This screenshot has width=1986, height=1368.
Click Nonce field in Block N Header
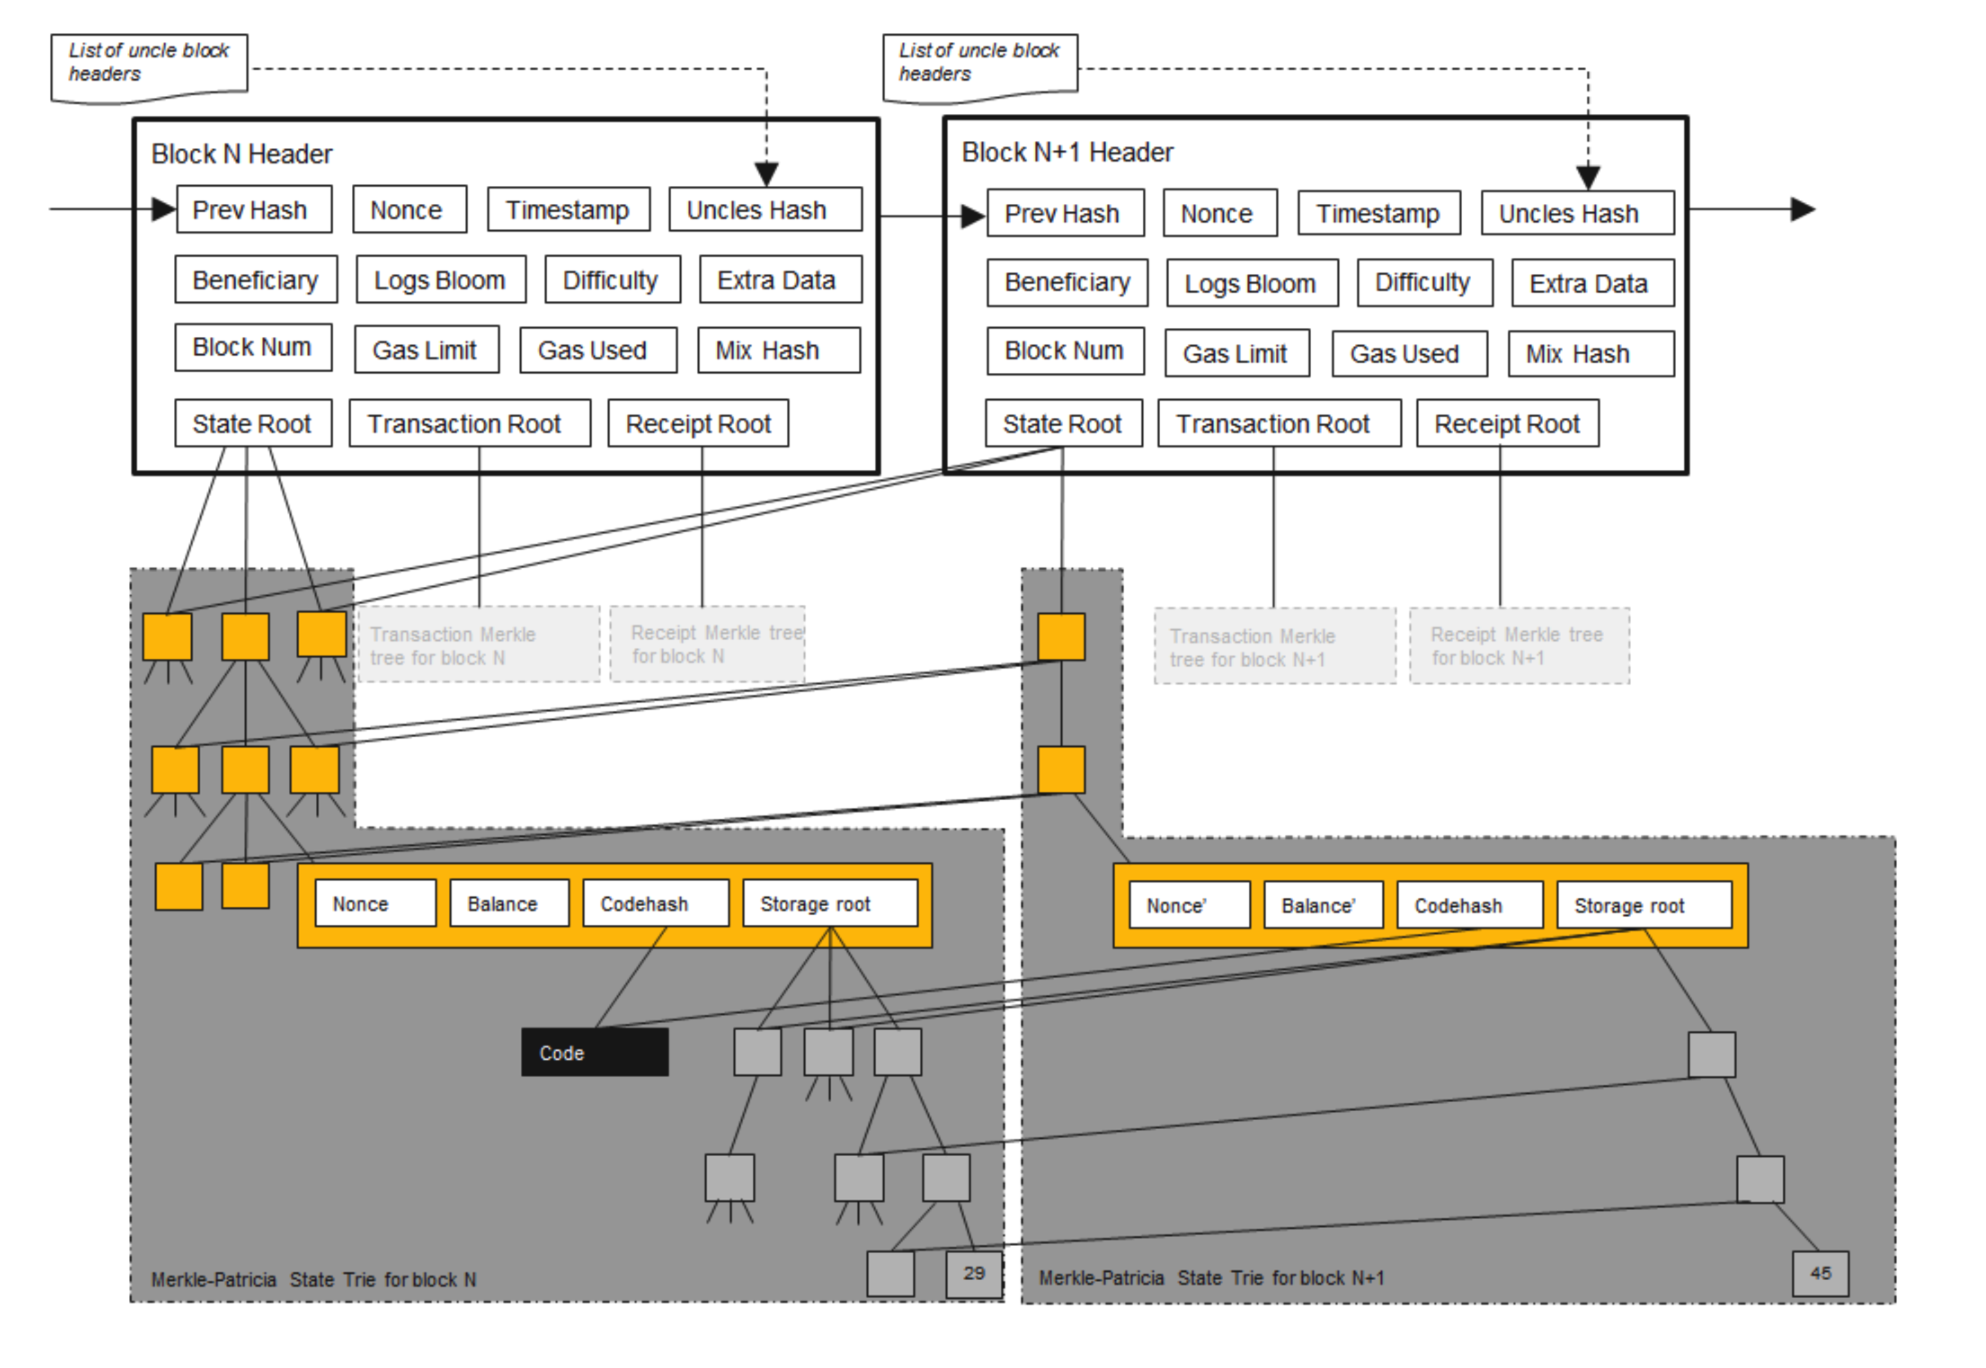pyautogui.click(x=410, y=210)
